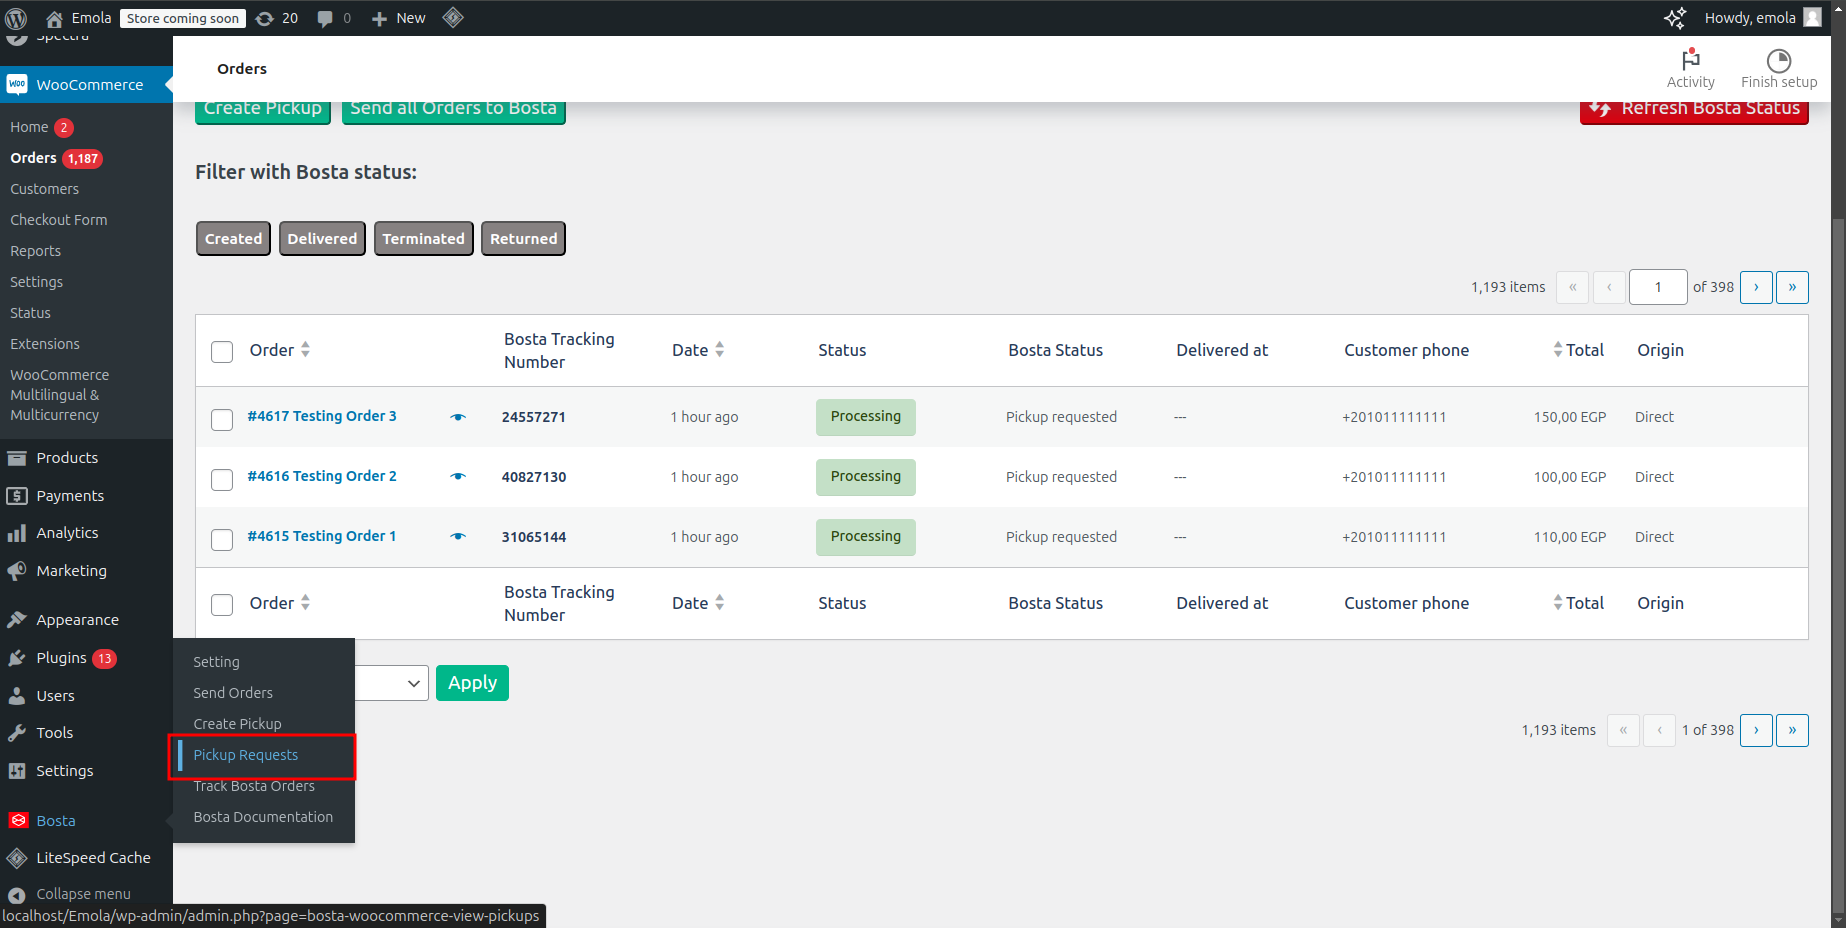This screenshot has height=928, width=1846.
Task: Preview order #4616 with the eye icon
Action: [x=458, y=476]
